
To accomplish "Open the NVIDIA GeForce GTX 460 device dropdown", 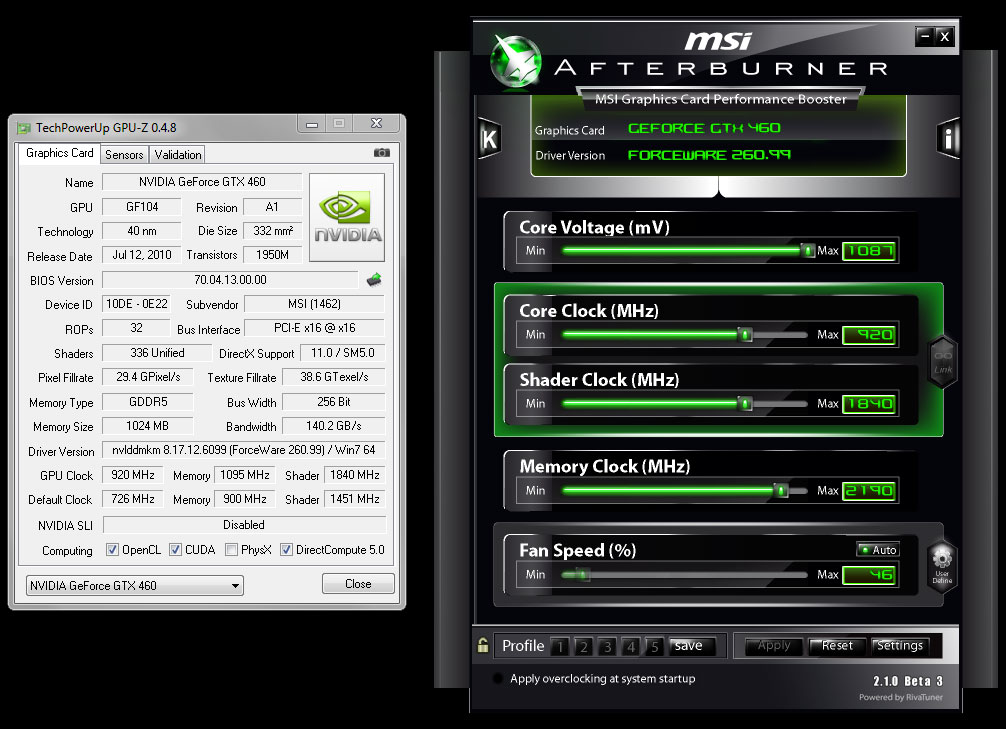I will [x=135, y=585].
